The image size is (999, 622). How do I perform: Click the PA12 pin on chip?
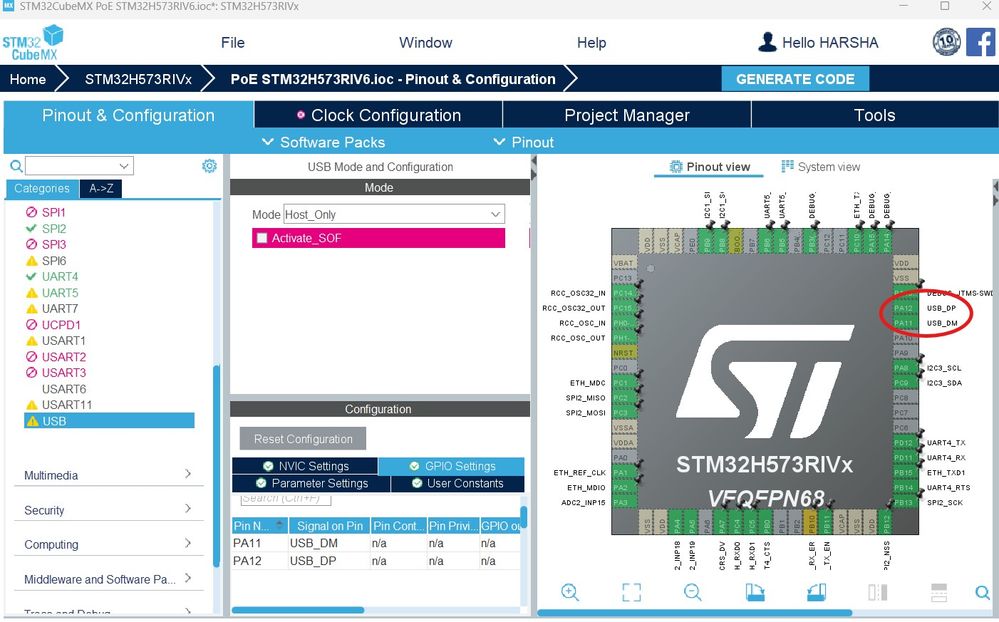903,308
